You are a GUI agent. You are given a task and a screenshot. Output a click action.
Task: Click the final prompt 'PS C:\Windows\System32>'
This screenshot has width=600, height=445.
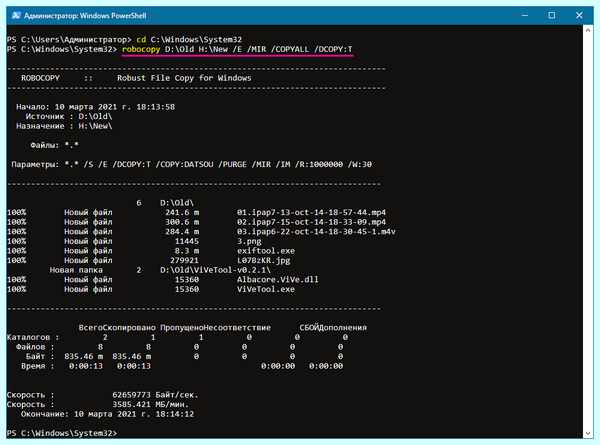coord(62,433)
